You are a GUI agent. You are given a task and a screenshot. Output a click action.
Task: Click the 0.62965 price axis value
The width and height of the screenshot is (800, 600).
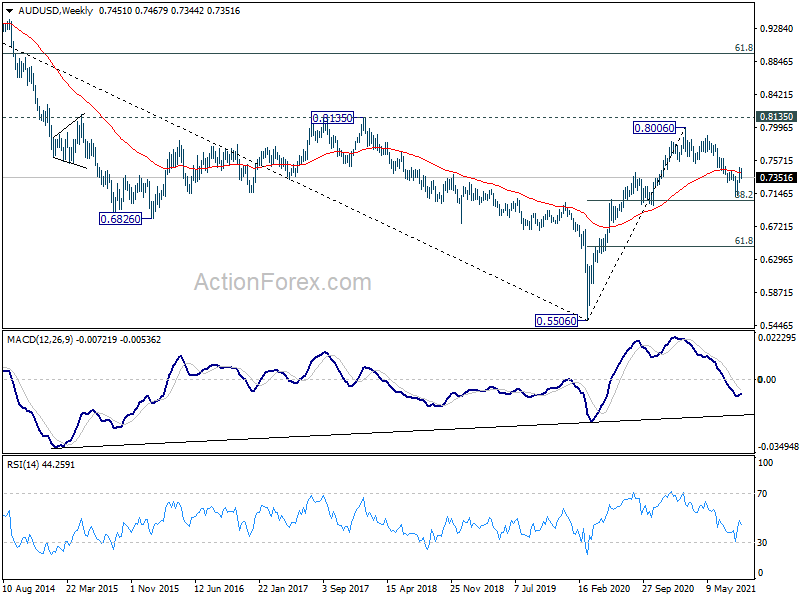[777, 259]
